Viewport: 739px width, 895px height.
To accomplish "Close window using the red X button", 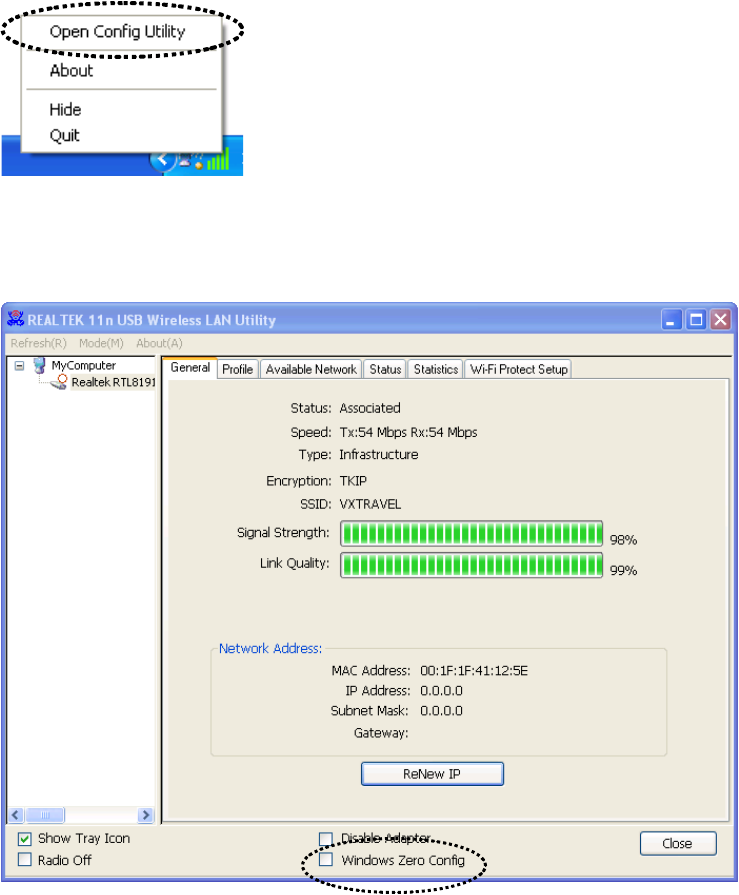I will coord(721,320).
